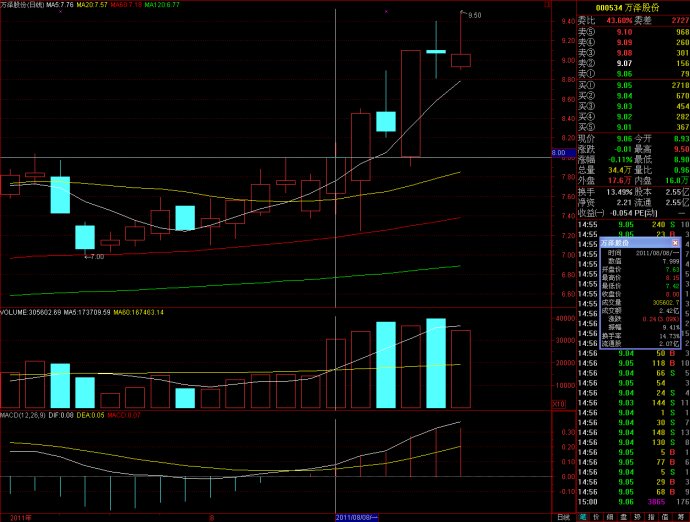The width and height of the screenshot is (690, 522).
Task: Click the 卖② ask row at 9.07
Action: (x=633, y=63)
